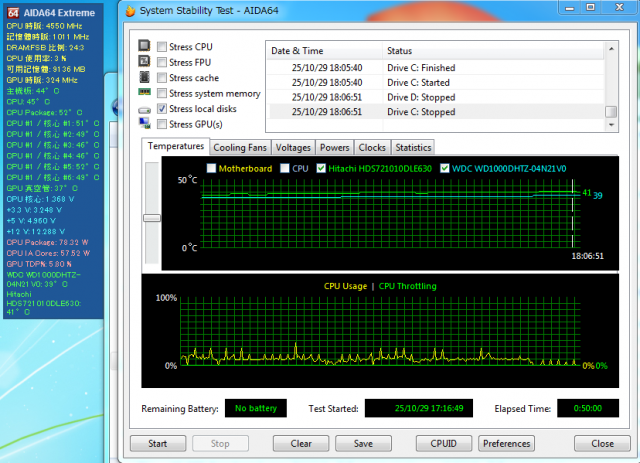Click the Elapsed Time 0:50:00 field

click(x=588, y=408)
